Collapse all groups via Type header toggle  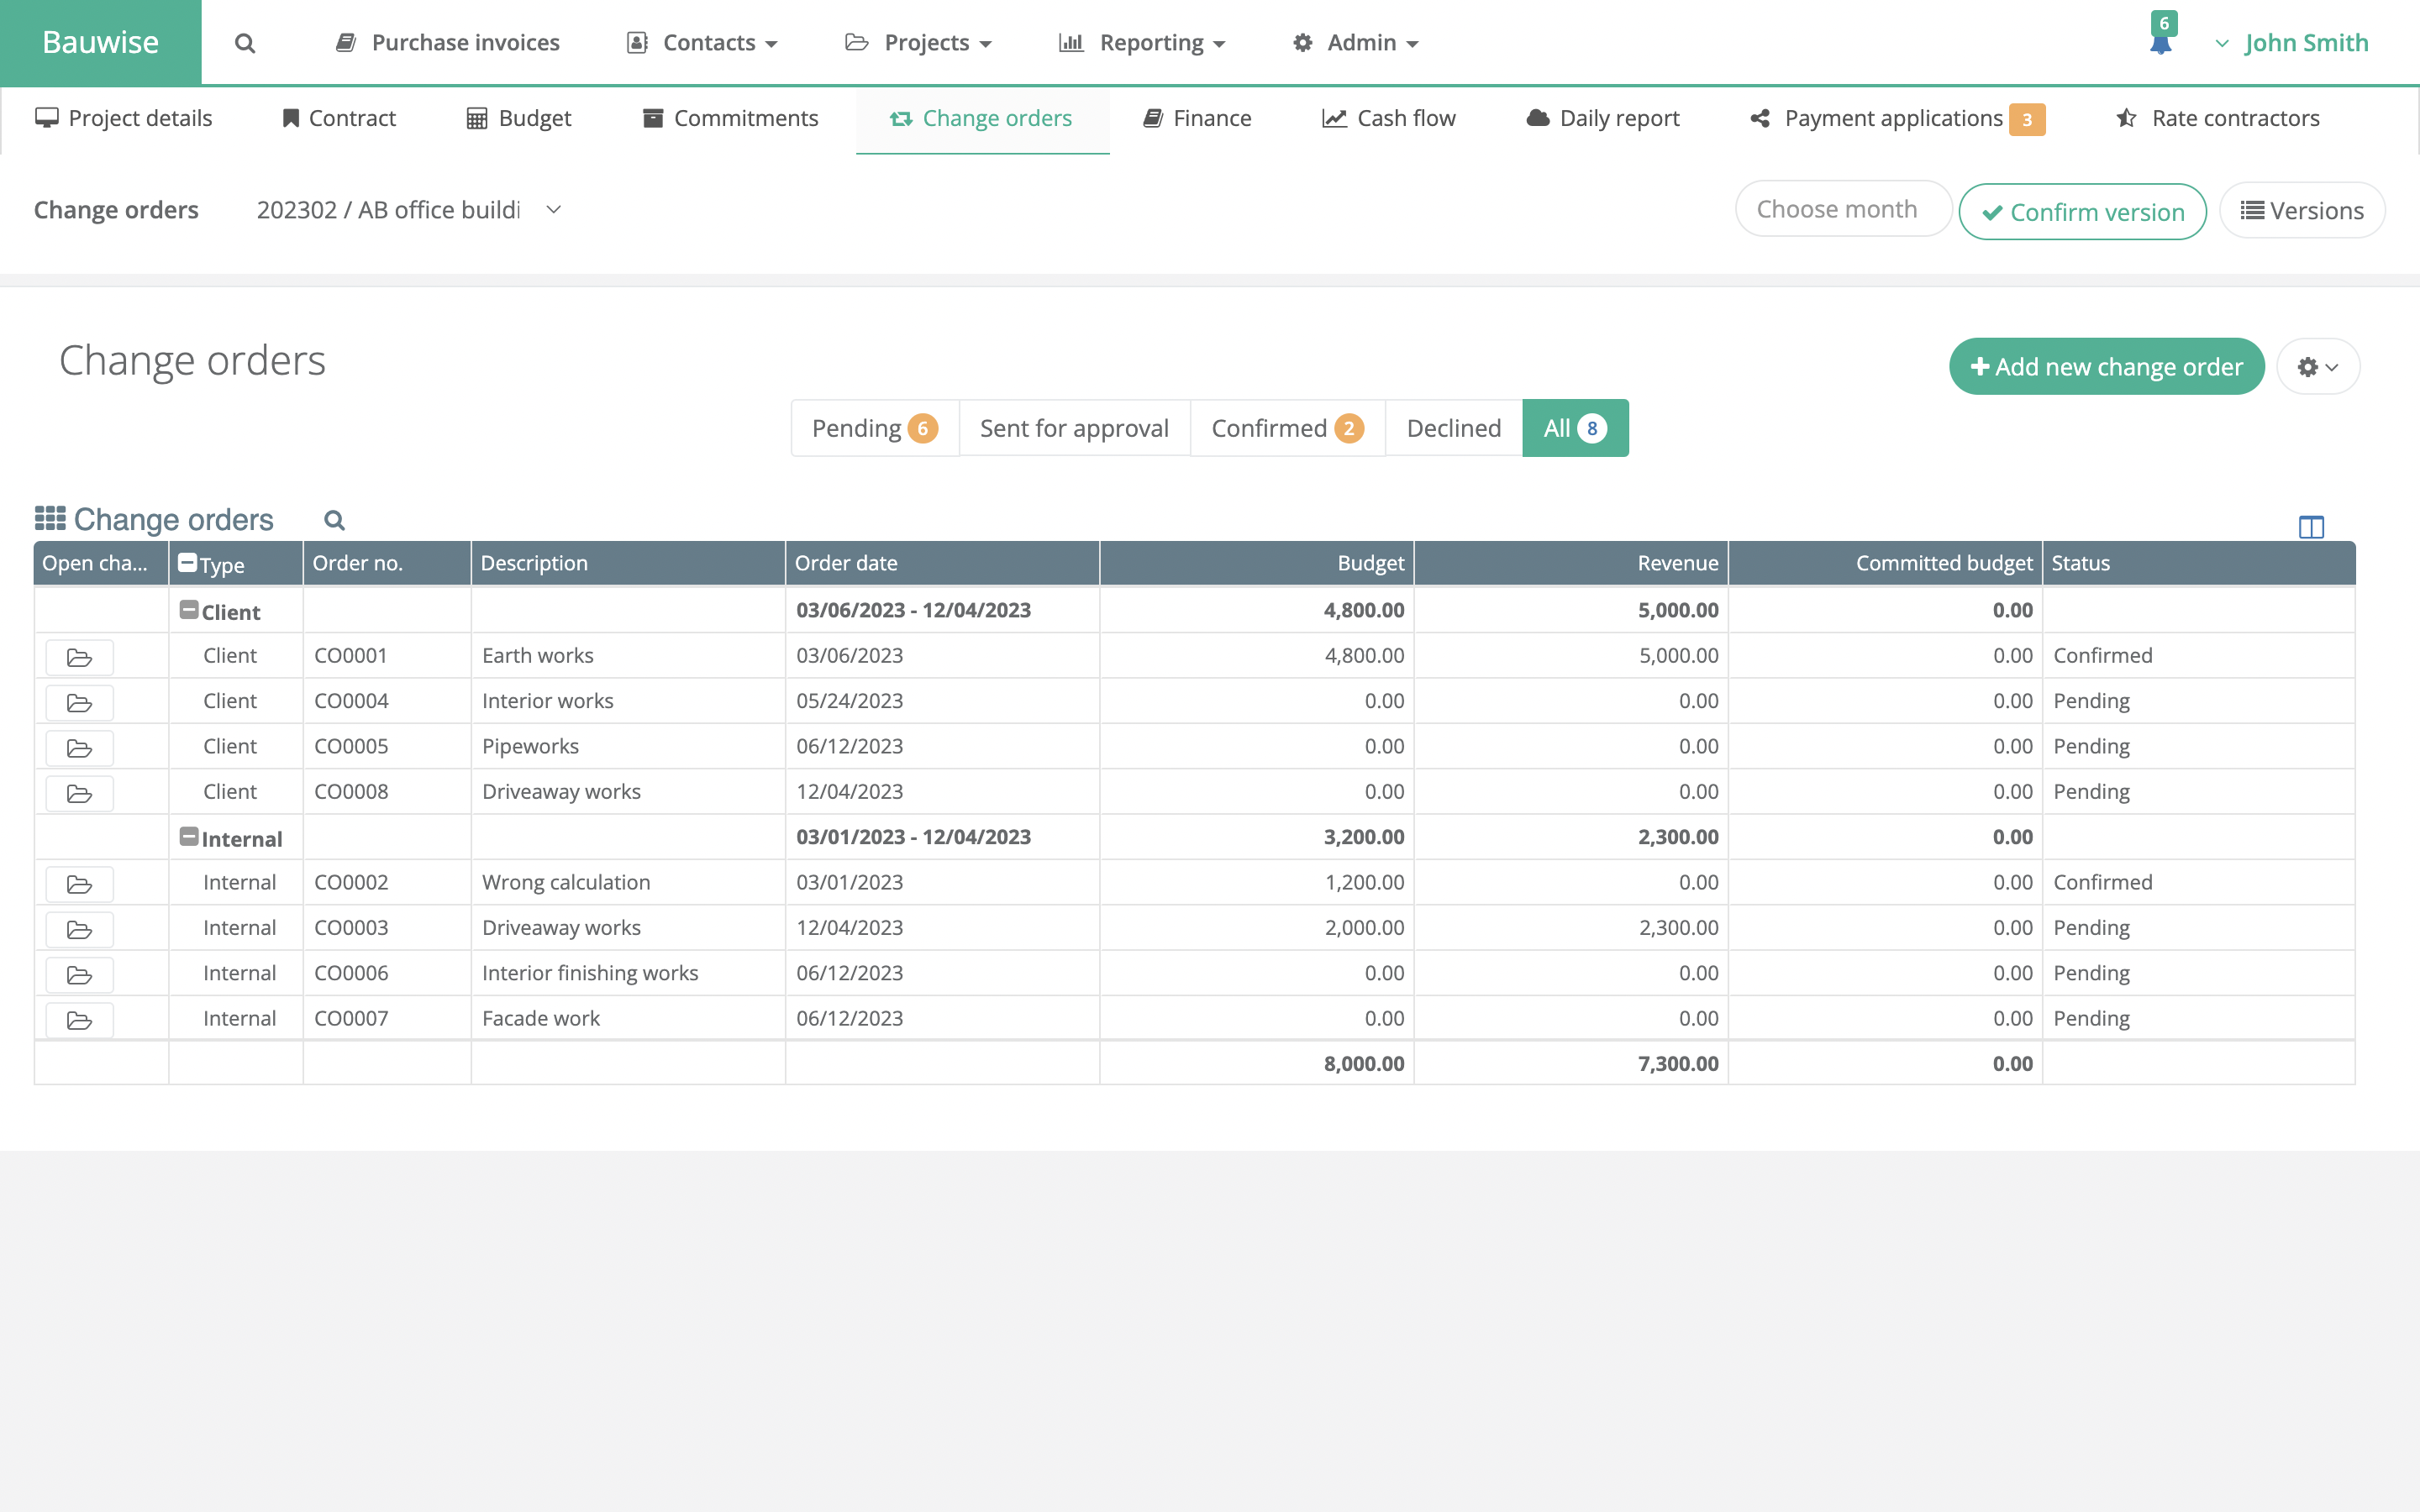(187, 562)
